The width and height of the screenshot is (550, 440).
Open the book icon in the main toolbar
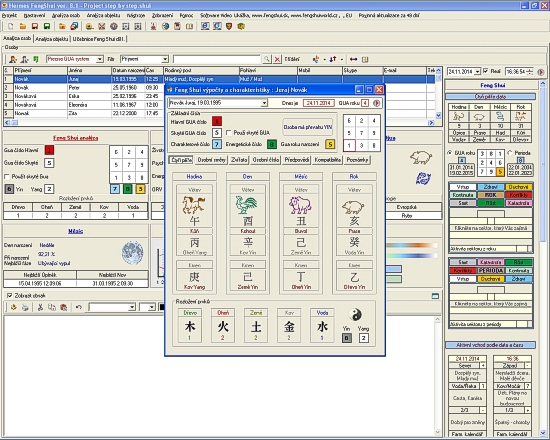(189, 26)
